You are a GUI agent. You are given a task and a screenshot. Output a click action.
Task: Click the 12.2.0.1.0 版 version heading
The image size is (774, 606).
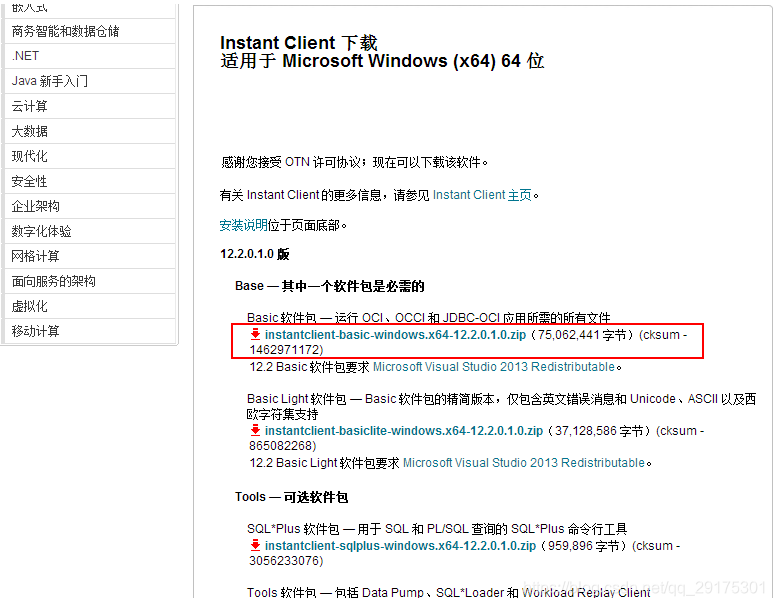pyautogui.click(x=255, y=254)
